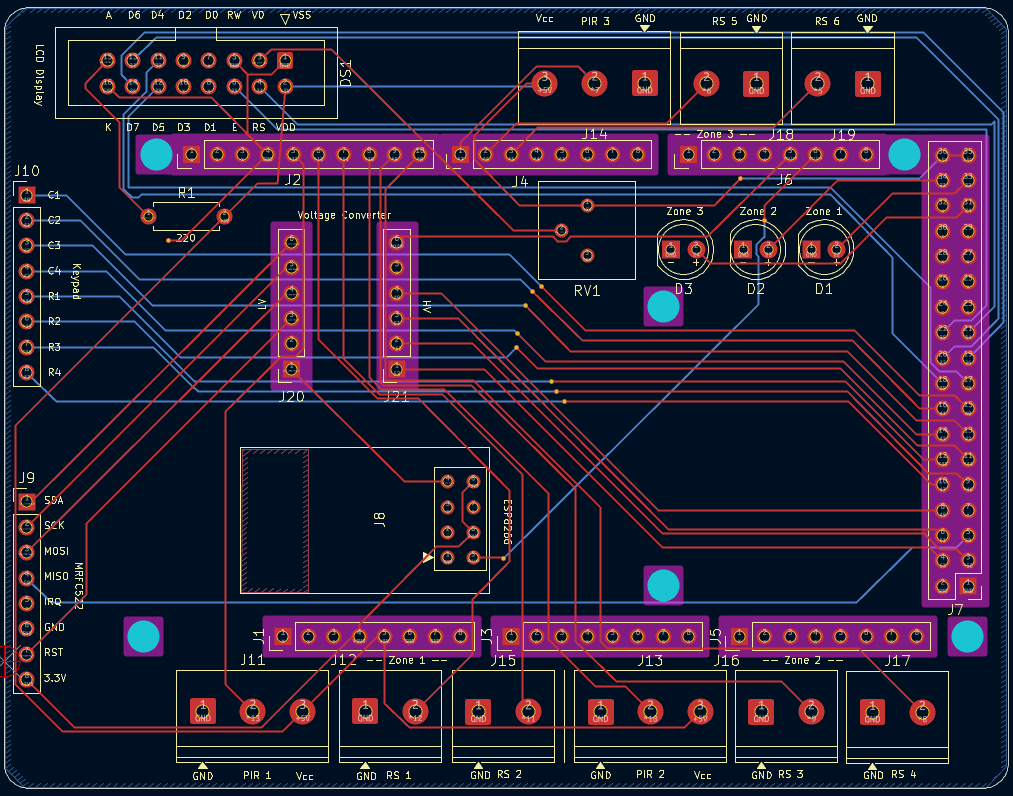This screenshot has height=796, width=1013.
Task: Click the vertical MRFC522 label
Action: tap(79, 587)
